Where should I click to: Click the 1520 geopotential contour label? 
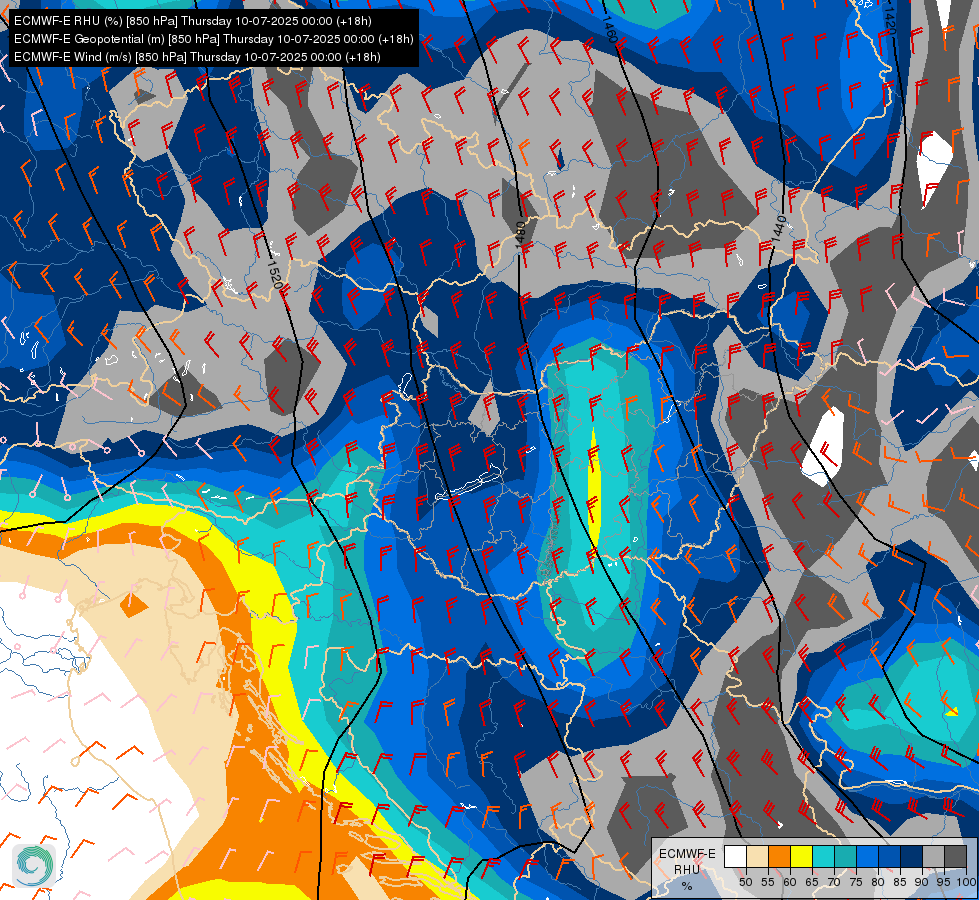coord(275,274)
